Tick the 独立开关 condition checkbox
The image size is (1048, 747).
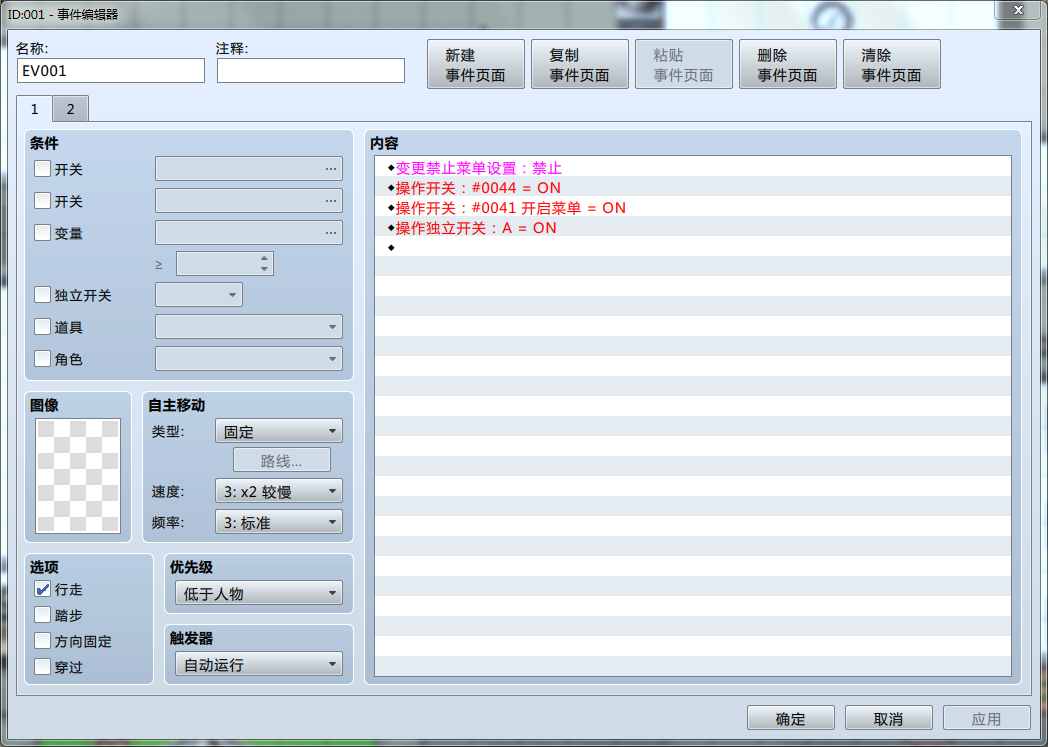[x=42, y=295]
